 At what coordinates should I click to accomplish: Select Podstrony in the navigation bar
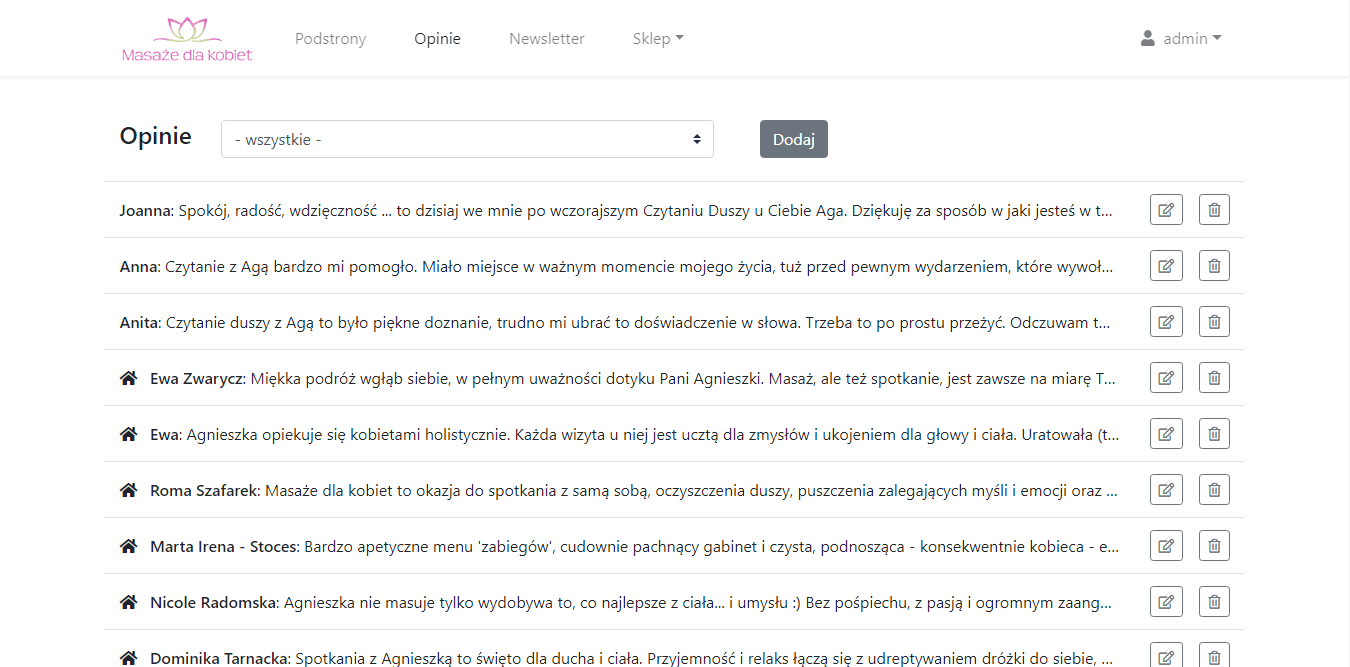(x=330, y=38)
